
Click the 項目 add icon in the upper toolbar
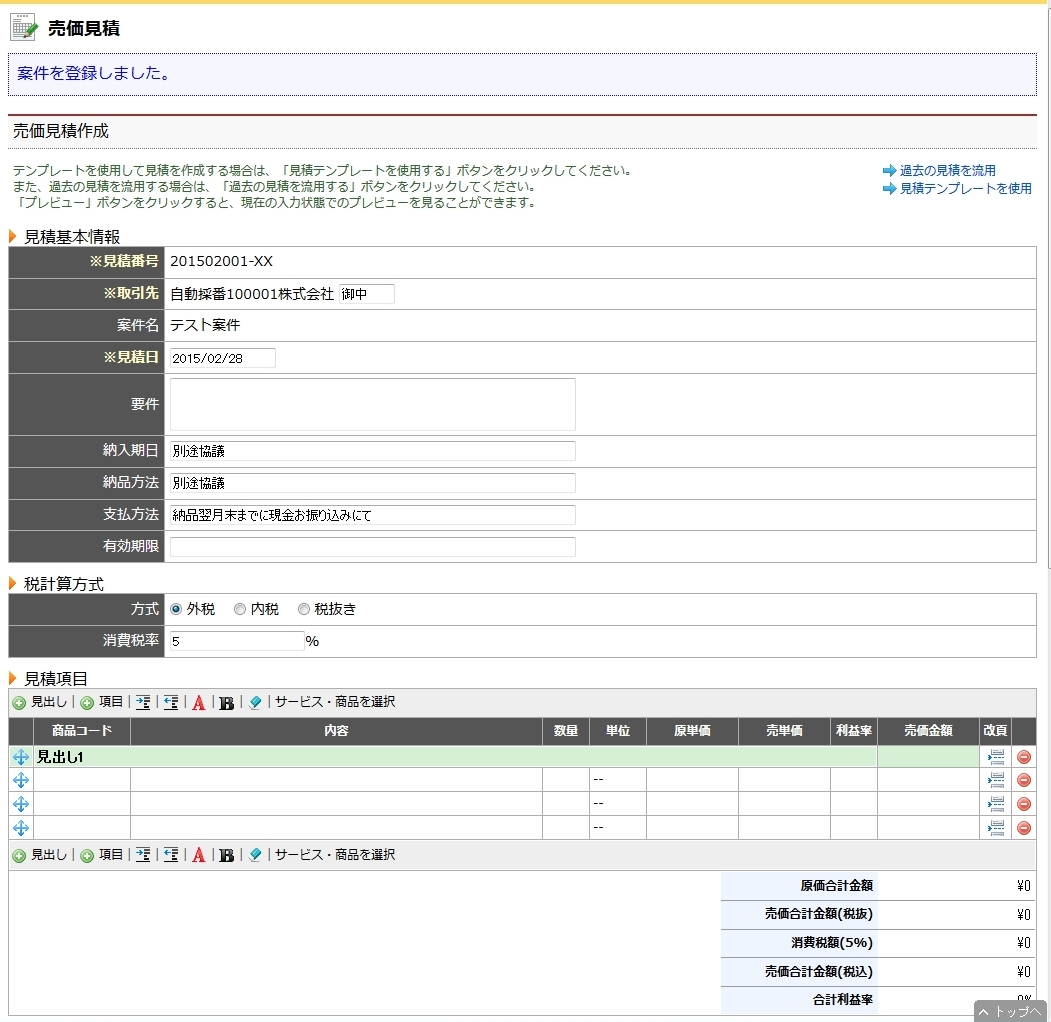[87, 703]
